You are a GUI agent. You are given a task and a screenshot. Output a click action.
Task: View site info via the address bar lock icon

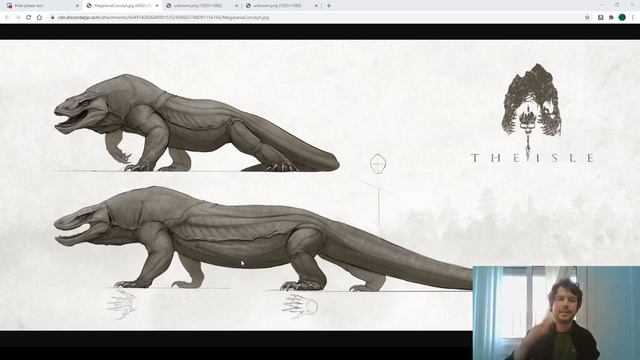[x=52, y=18]
